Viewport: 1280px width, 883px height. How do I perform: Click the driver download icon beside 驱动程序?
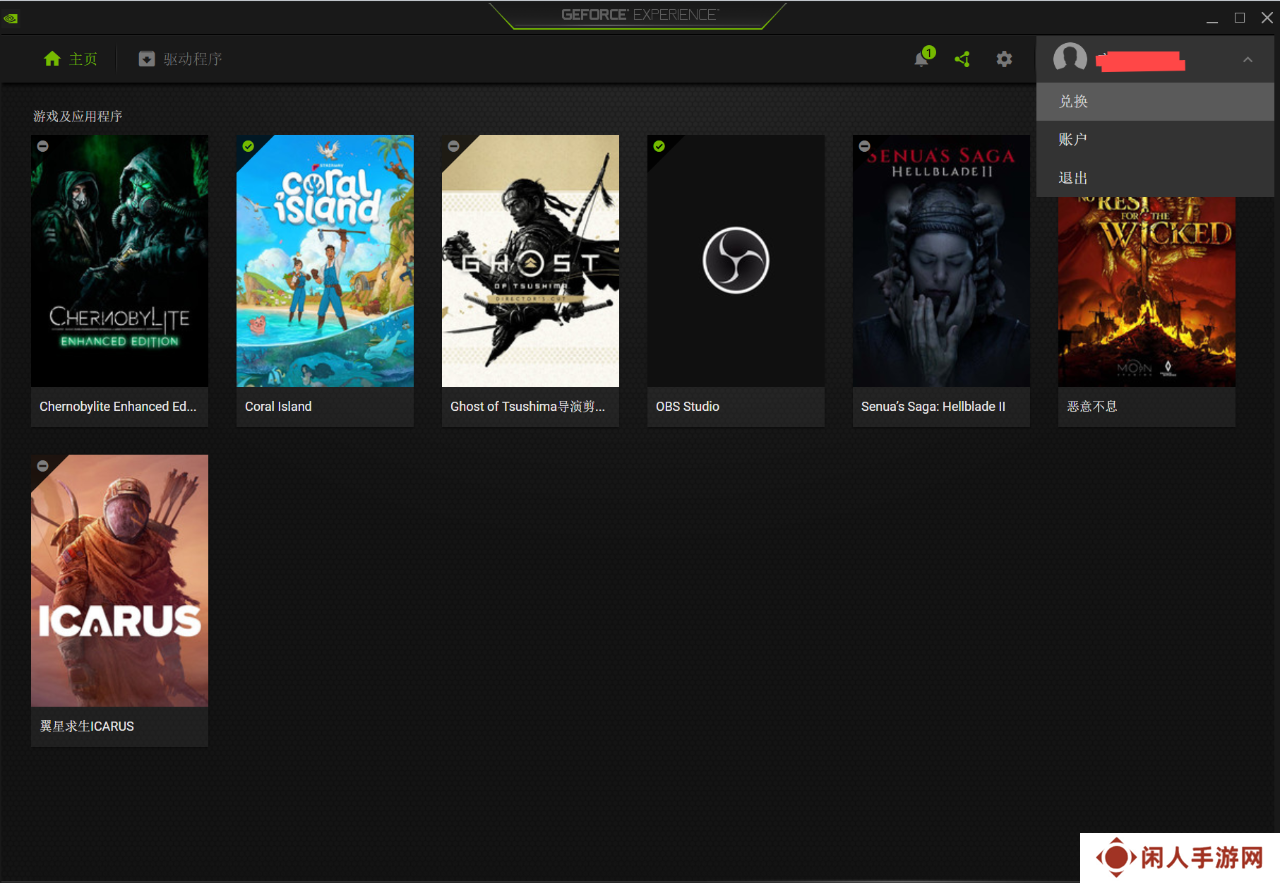click(x=147, y=59)
